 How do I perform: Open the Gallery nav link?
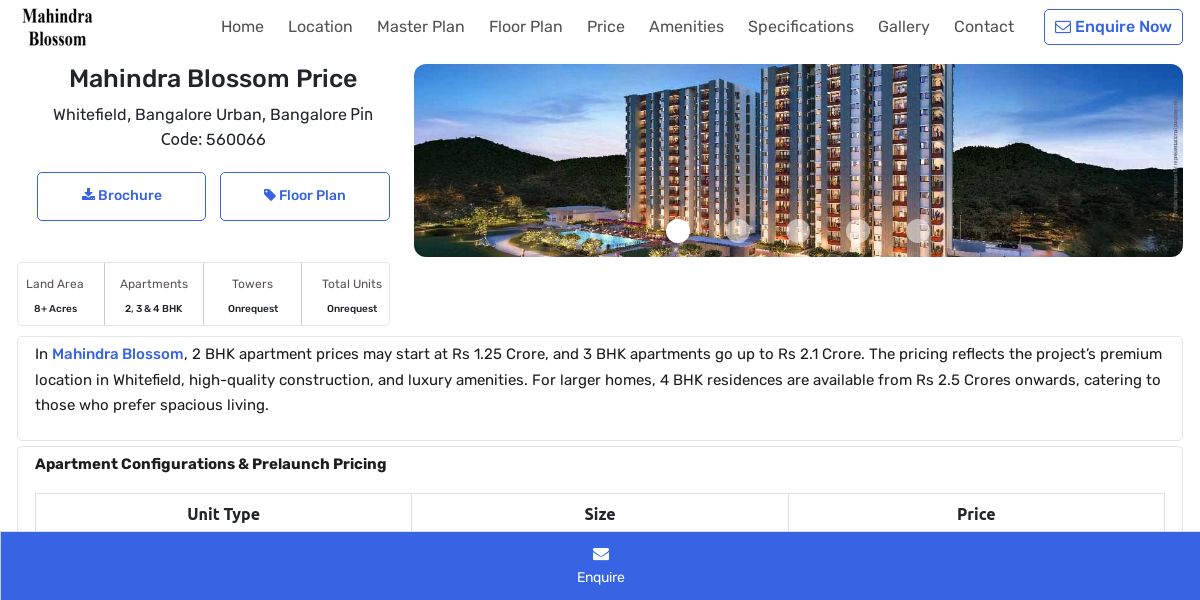(x=904, y=27)
